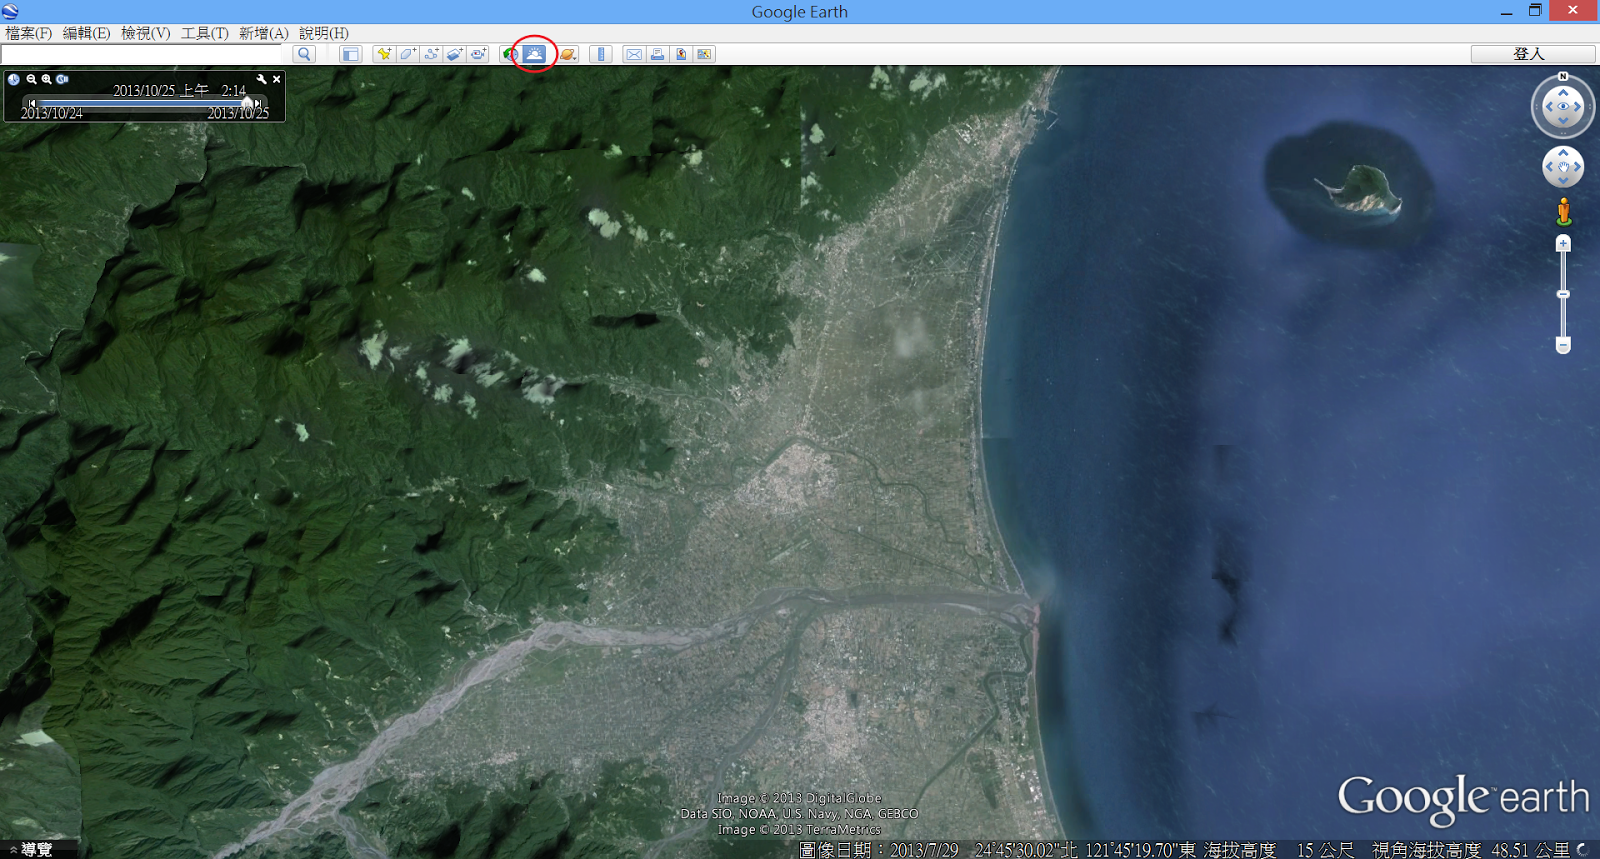Zoom out the time slider range
The image size is (1600, 859).
click(31, 79)
